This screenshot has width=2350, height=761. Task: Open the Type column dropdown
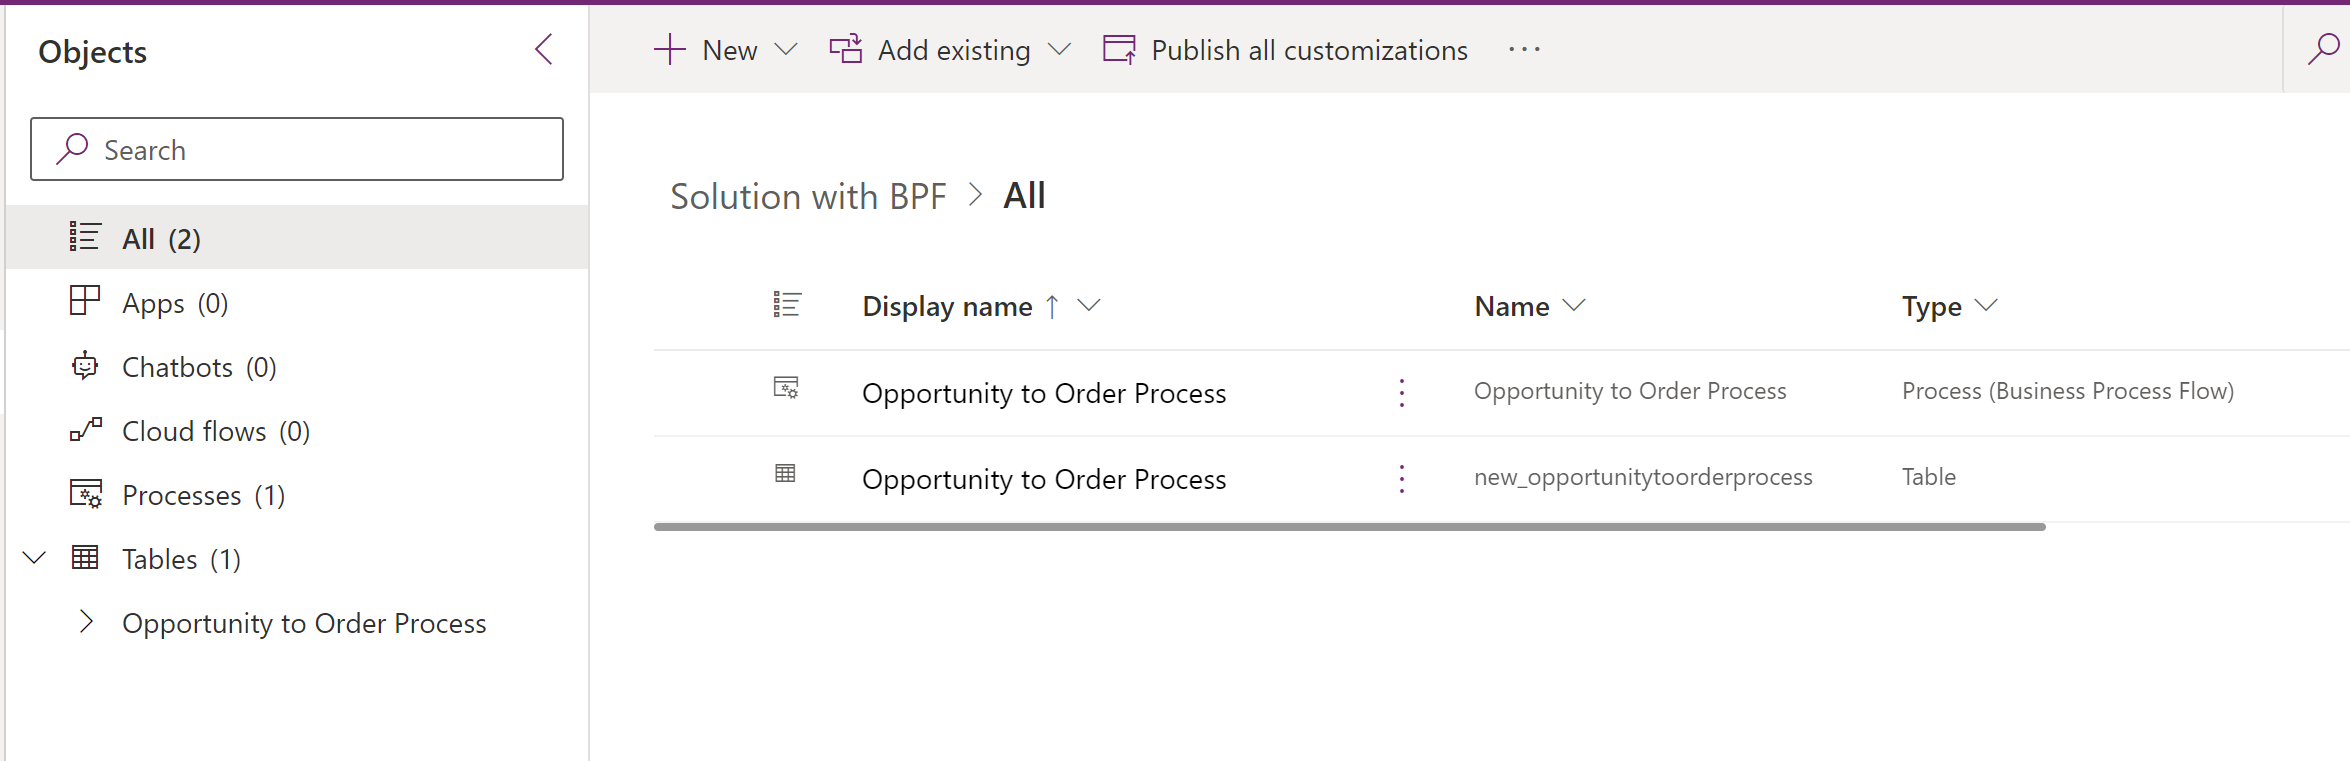tap(1986, 306)
